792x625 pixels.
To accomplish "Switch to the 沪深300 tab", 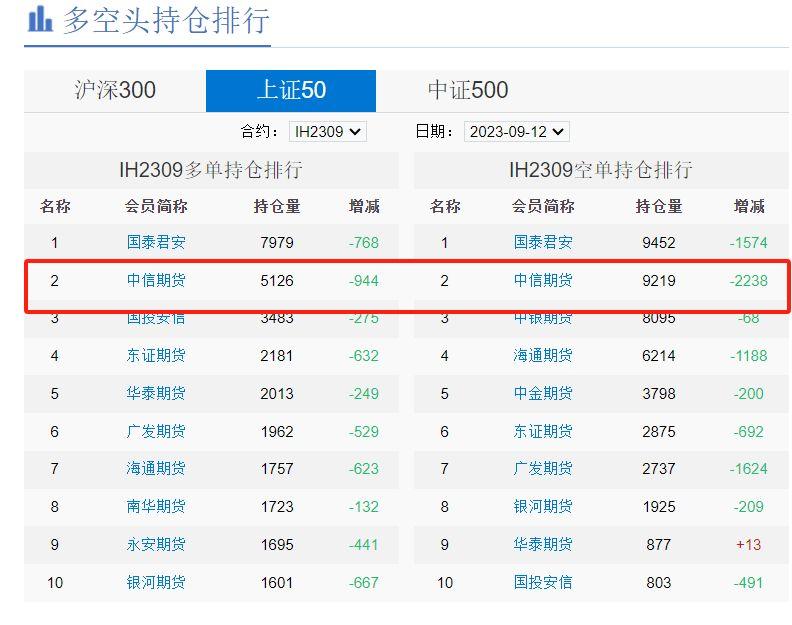I will (x=115, y=90).
